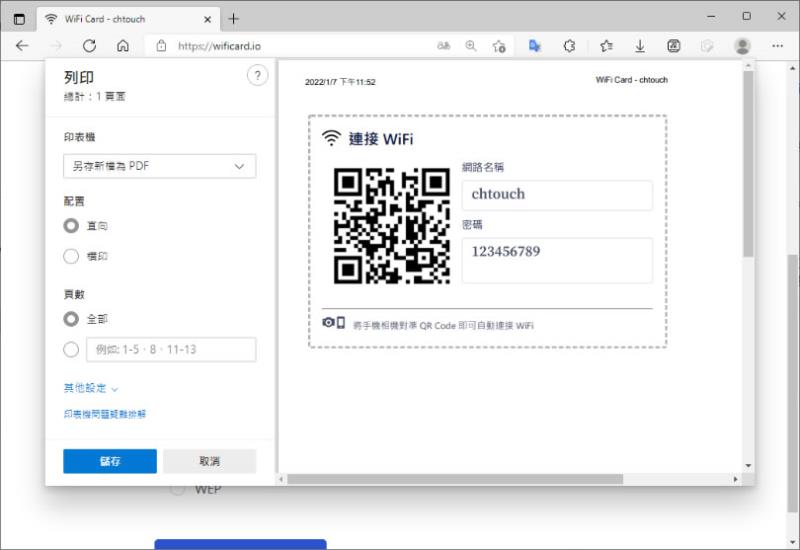View site info lock icon
Screen dimensions: 800x550
coord(161,46)
